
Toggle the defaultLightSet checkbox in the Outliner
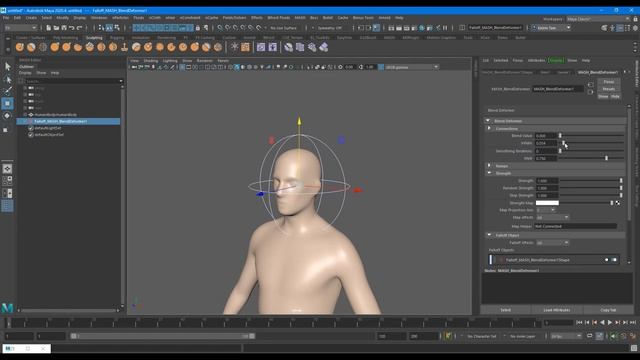(31, 128)
